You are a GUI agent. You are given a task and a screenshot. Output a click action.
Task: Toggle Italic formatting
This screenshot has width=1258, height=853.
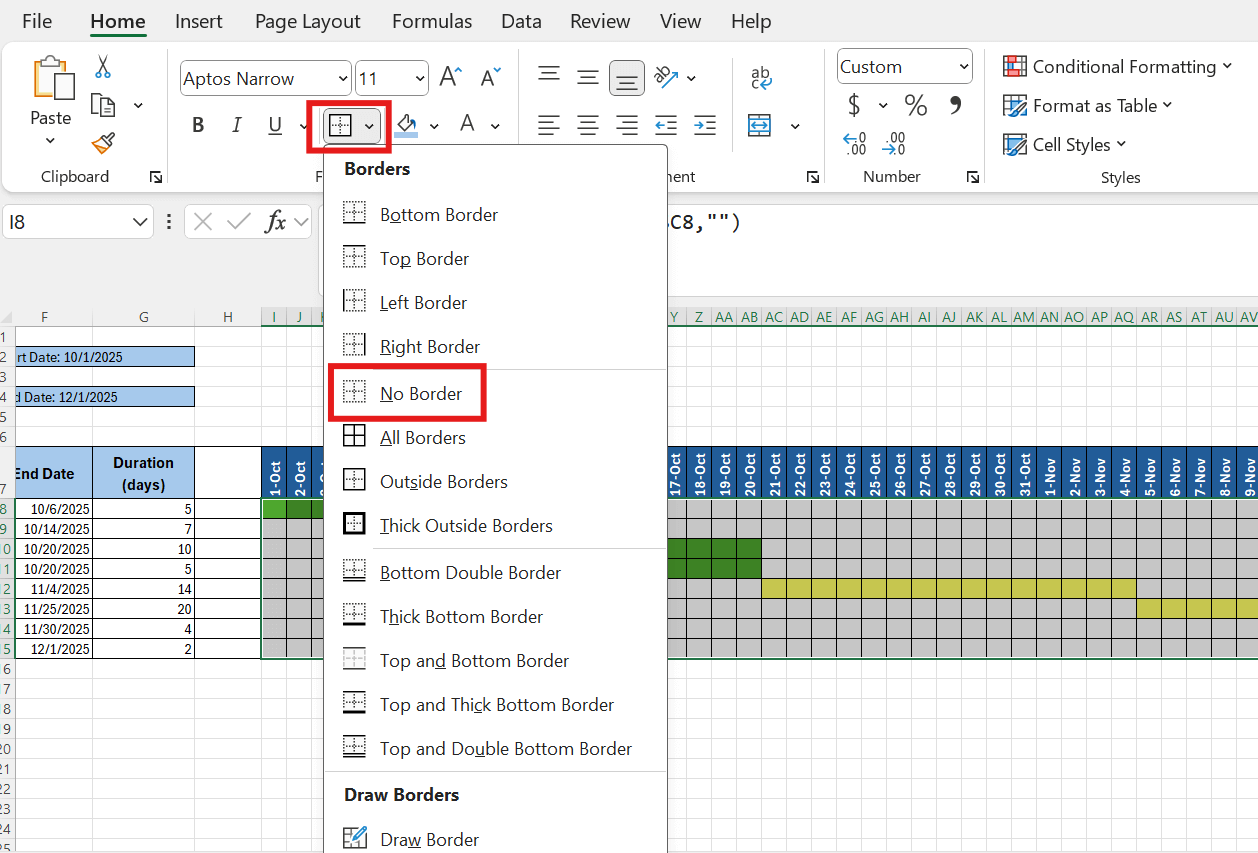237,125
